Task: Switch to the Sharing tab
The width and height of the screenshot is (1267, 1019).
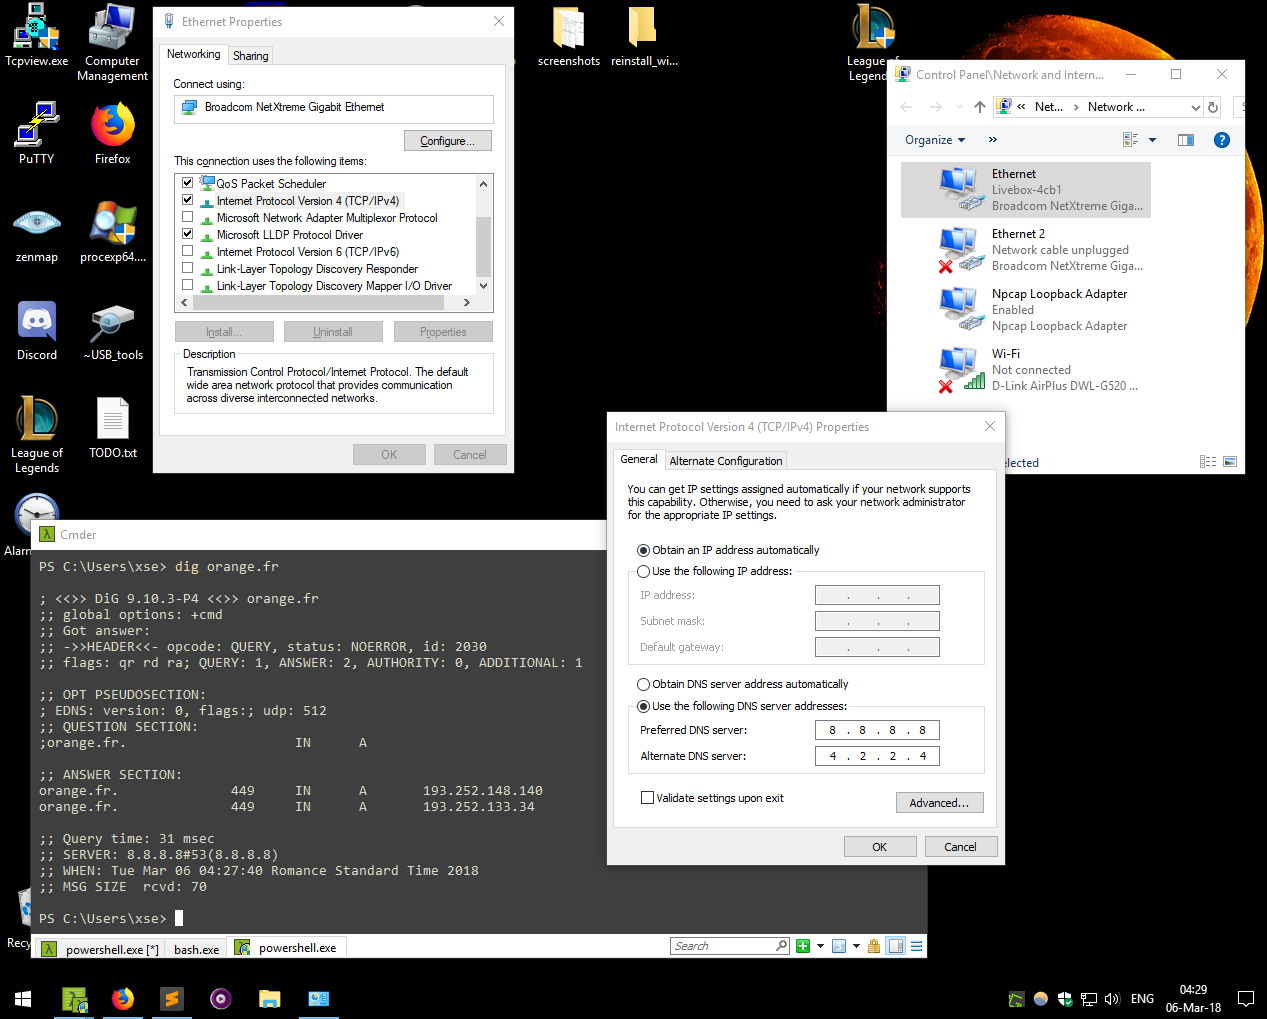Action: point(249,55)
